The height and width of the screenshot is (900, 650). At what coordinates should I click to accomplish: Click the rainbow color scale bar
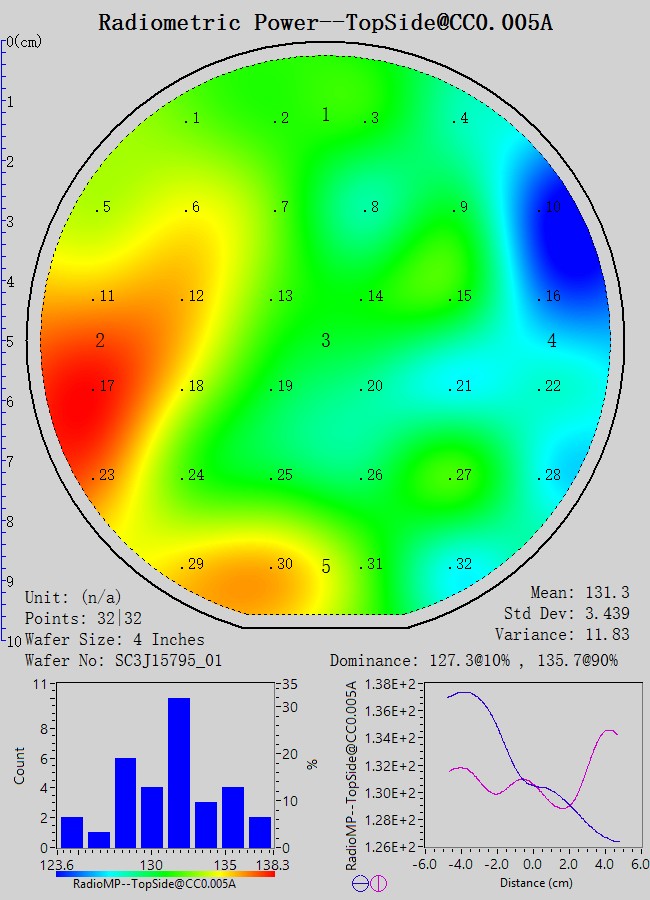tap(165, 873)
